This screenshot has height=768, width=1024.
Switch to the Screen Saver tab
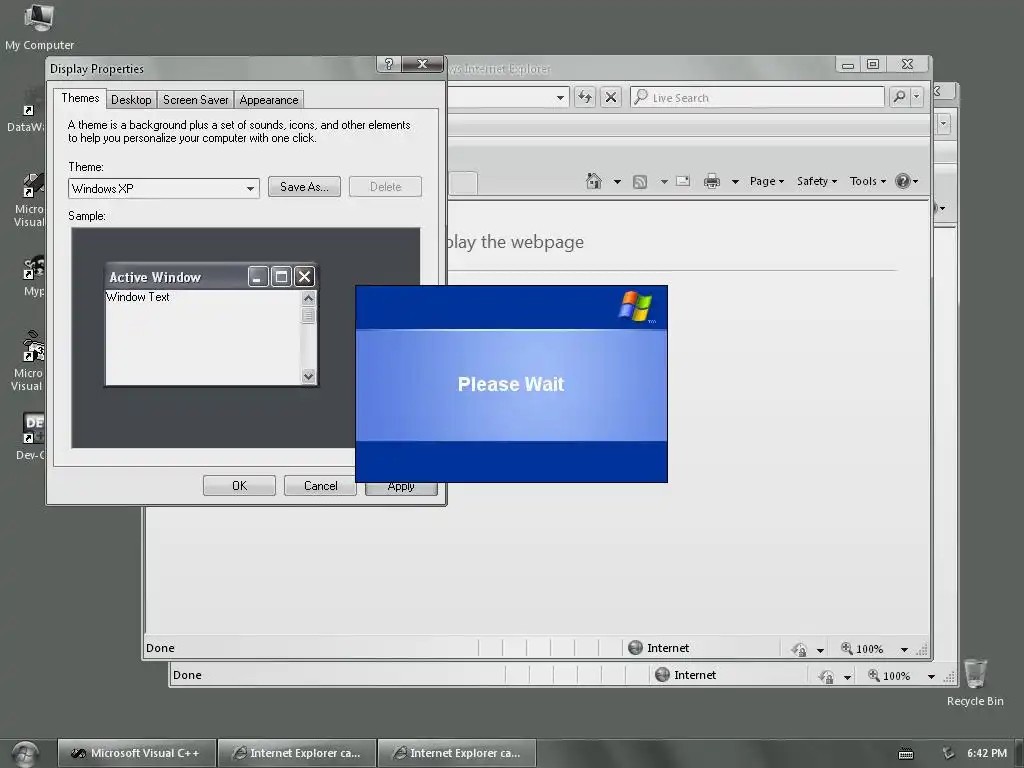point(195,99)
